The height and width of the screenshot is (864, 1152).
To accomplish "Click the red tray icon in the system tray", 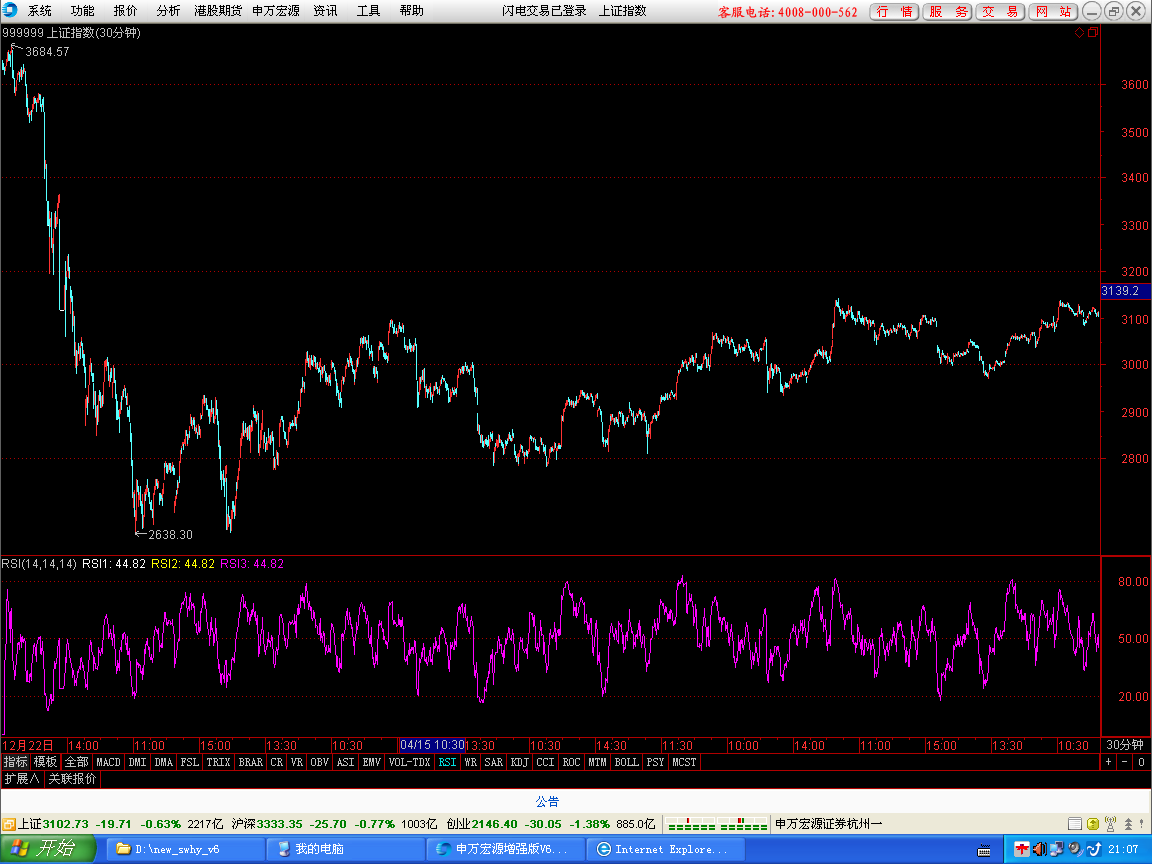I will (1021, 849).
